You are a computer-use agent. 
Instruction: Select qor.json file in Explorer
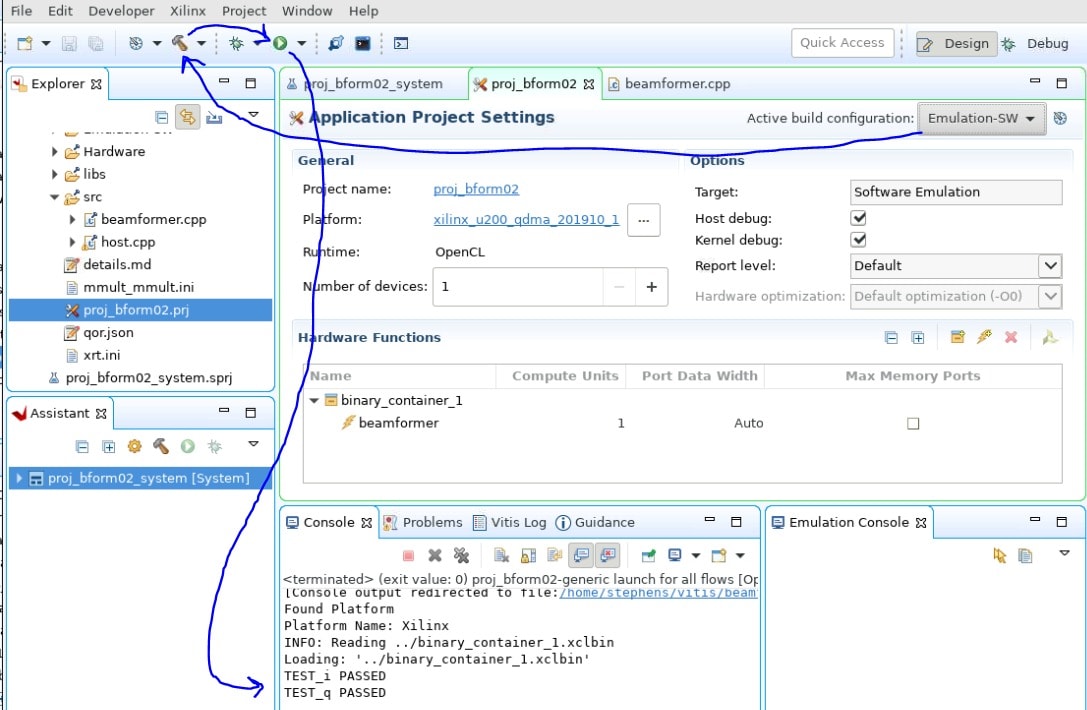tap(99, 332)
